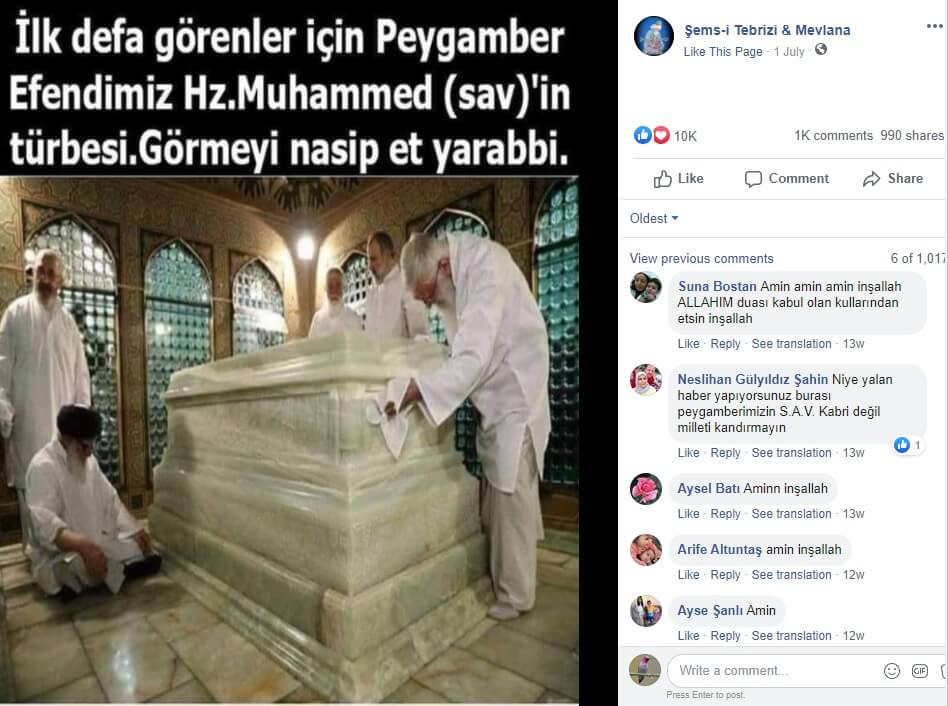This screenshot has width=948, height=706.
Task: Click like badge on Neslihan's comment
Action: [908, 445]
